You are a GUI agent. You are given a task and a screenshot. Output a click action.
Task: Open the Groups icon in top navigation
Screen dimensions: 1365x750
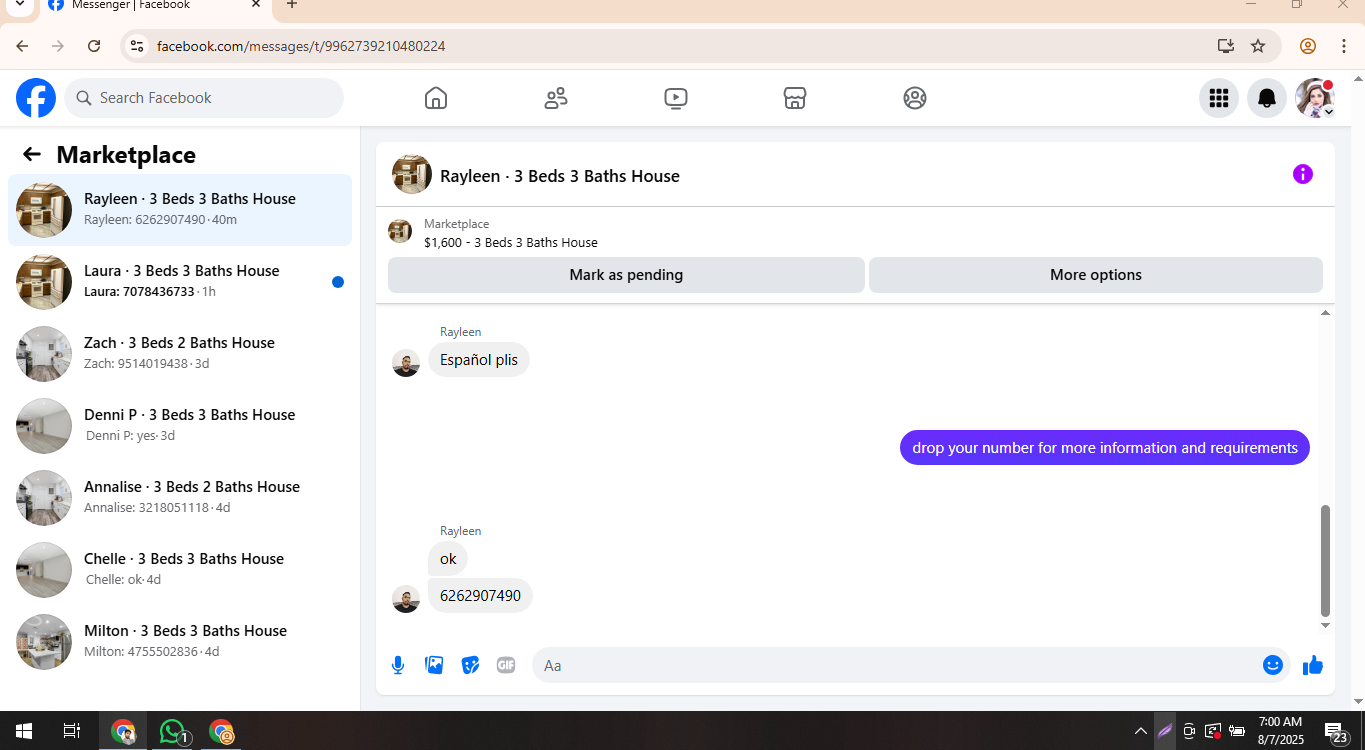[x=915, y=98]
